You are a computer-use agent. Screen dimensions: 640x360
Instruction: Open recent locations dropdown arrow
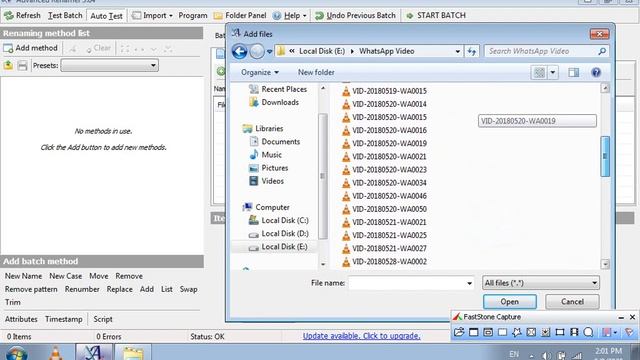269,52
